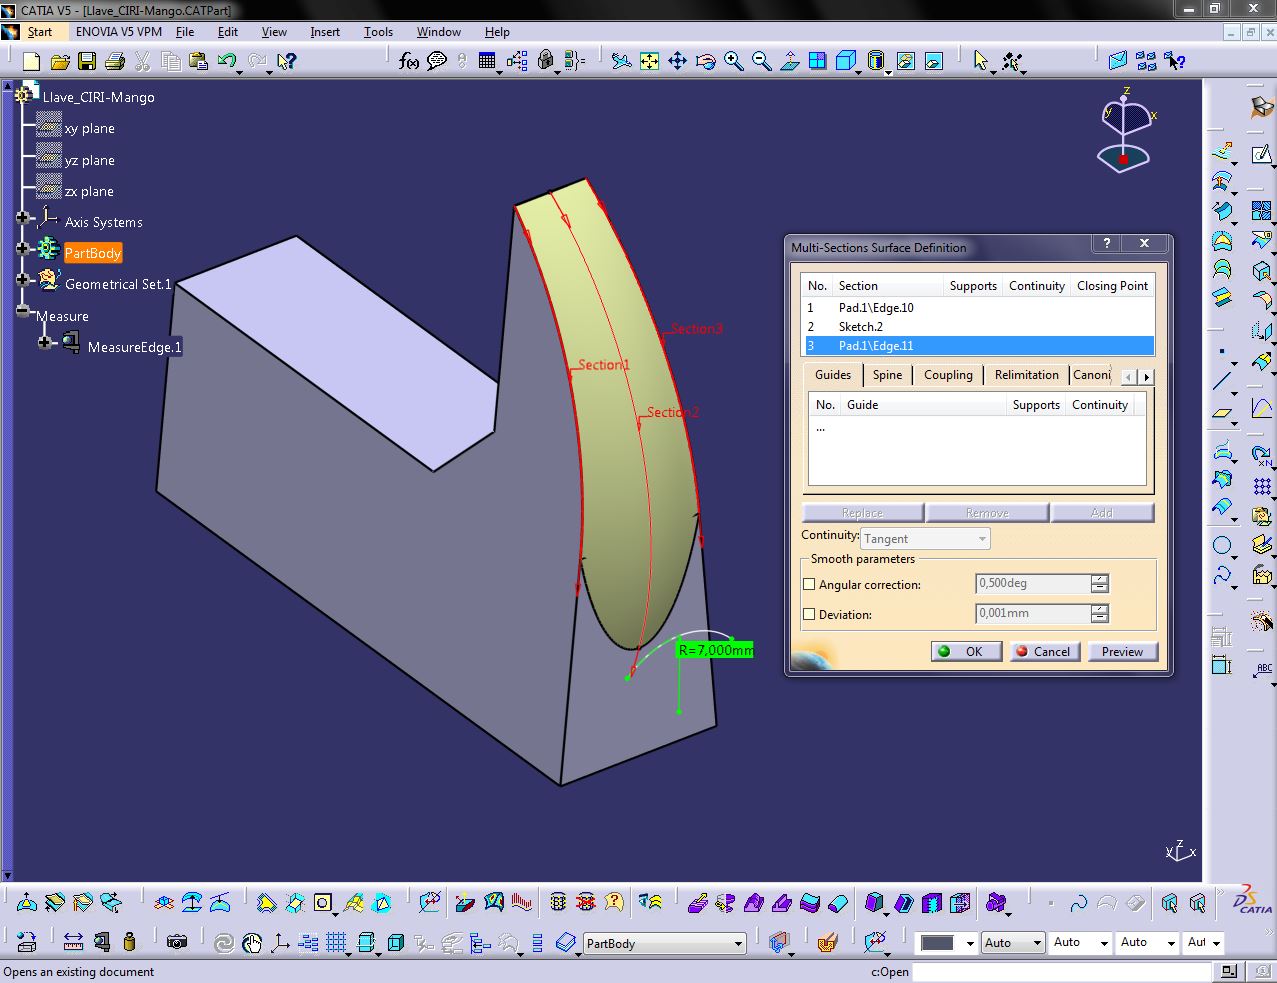
Task: Click the Save icon in toolbar
Action: (x=87, y=62)
